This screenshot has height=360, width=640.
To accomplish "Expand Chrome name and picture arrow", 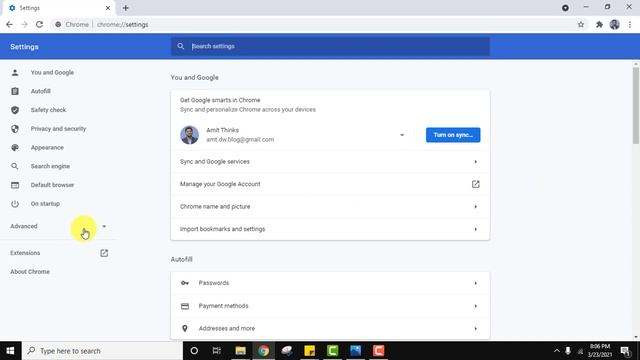I will coord(476,207).
